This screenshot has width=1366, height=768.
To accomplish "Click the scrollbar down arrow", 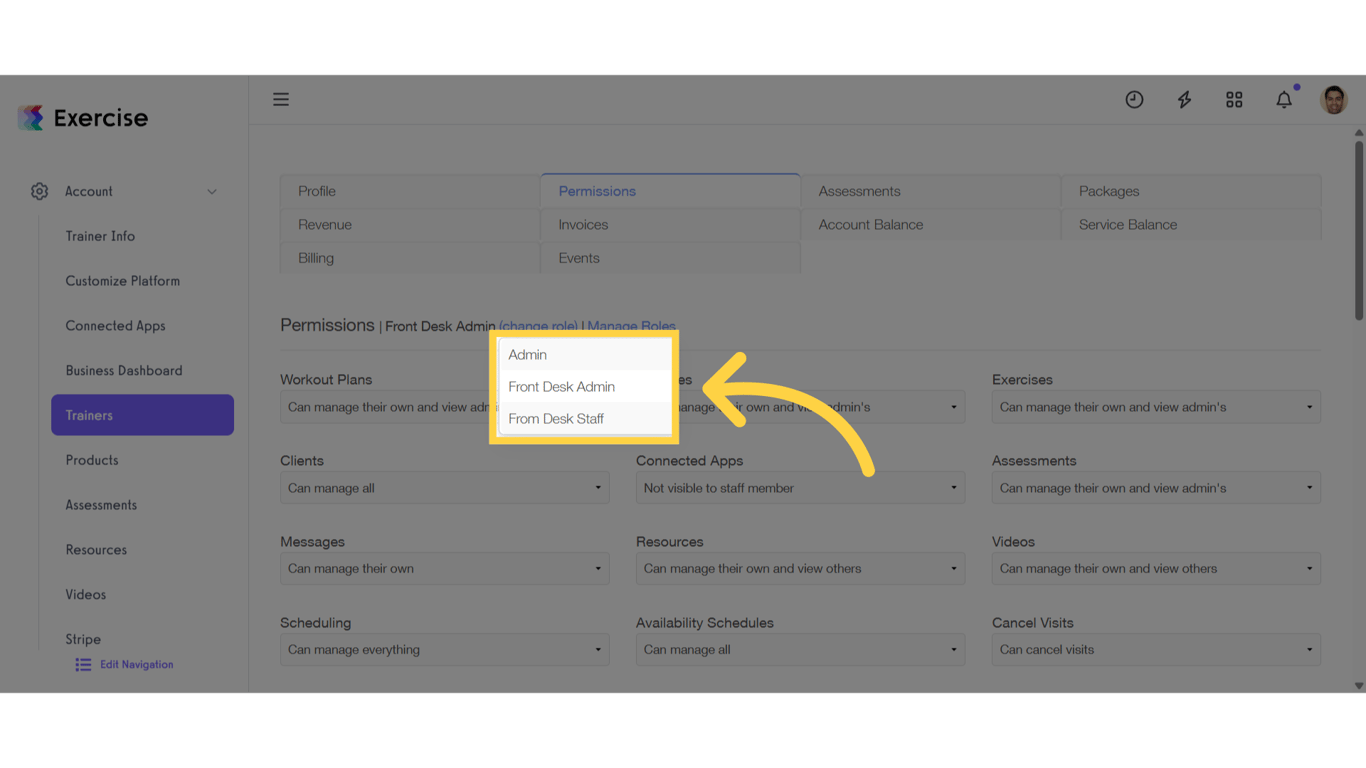I will 1359,686.
